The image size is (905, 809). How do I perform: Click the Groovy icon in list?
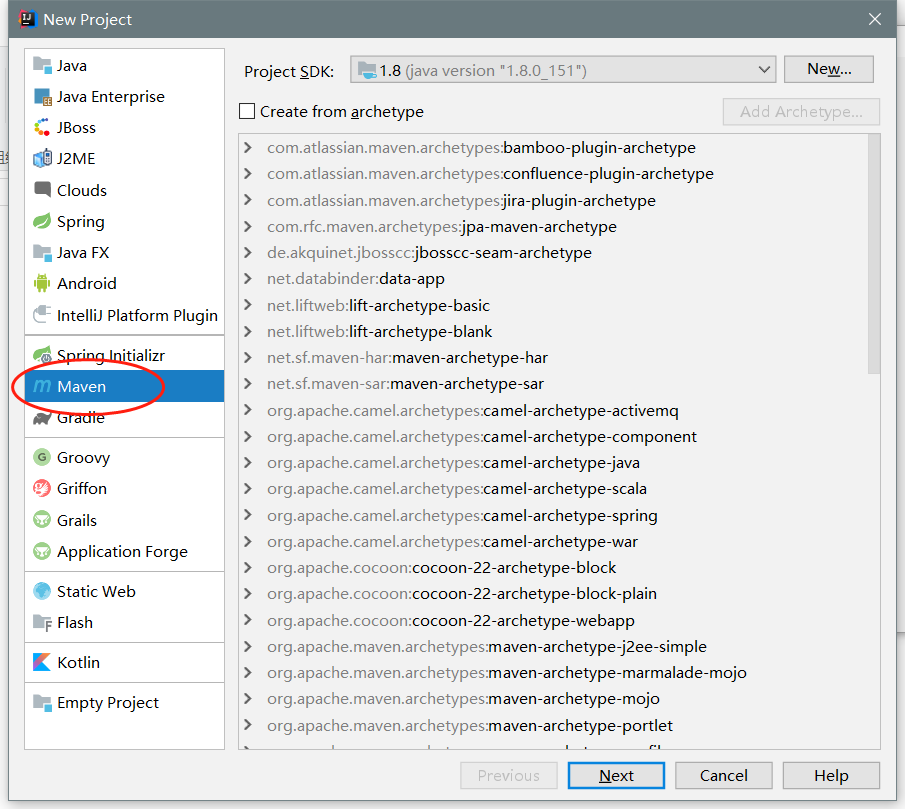(42, 458)
